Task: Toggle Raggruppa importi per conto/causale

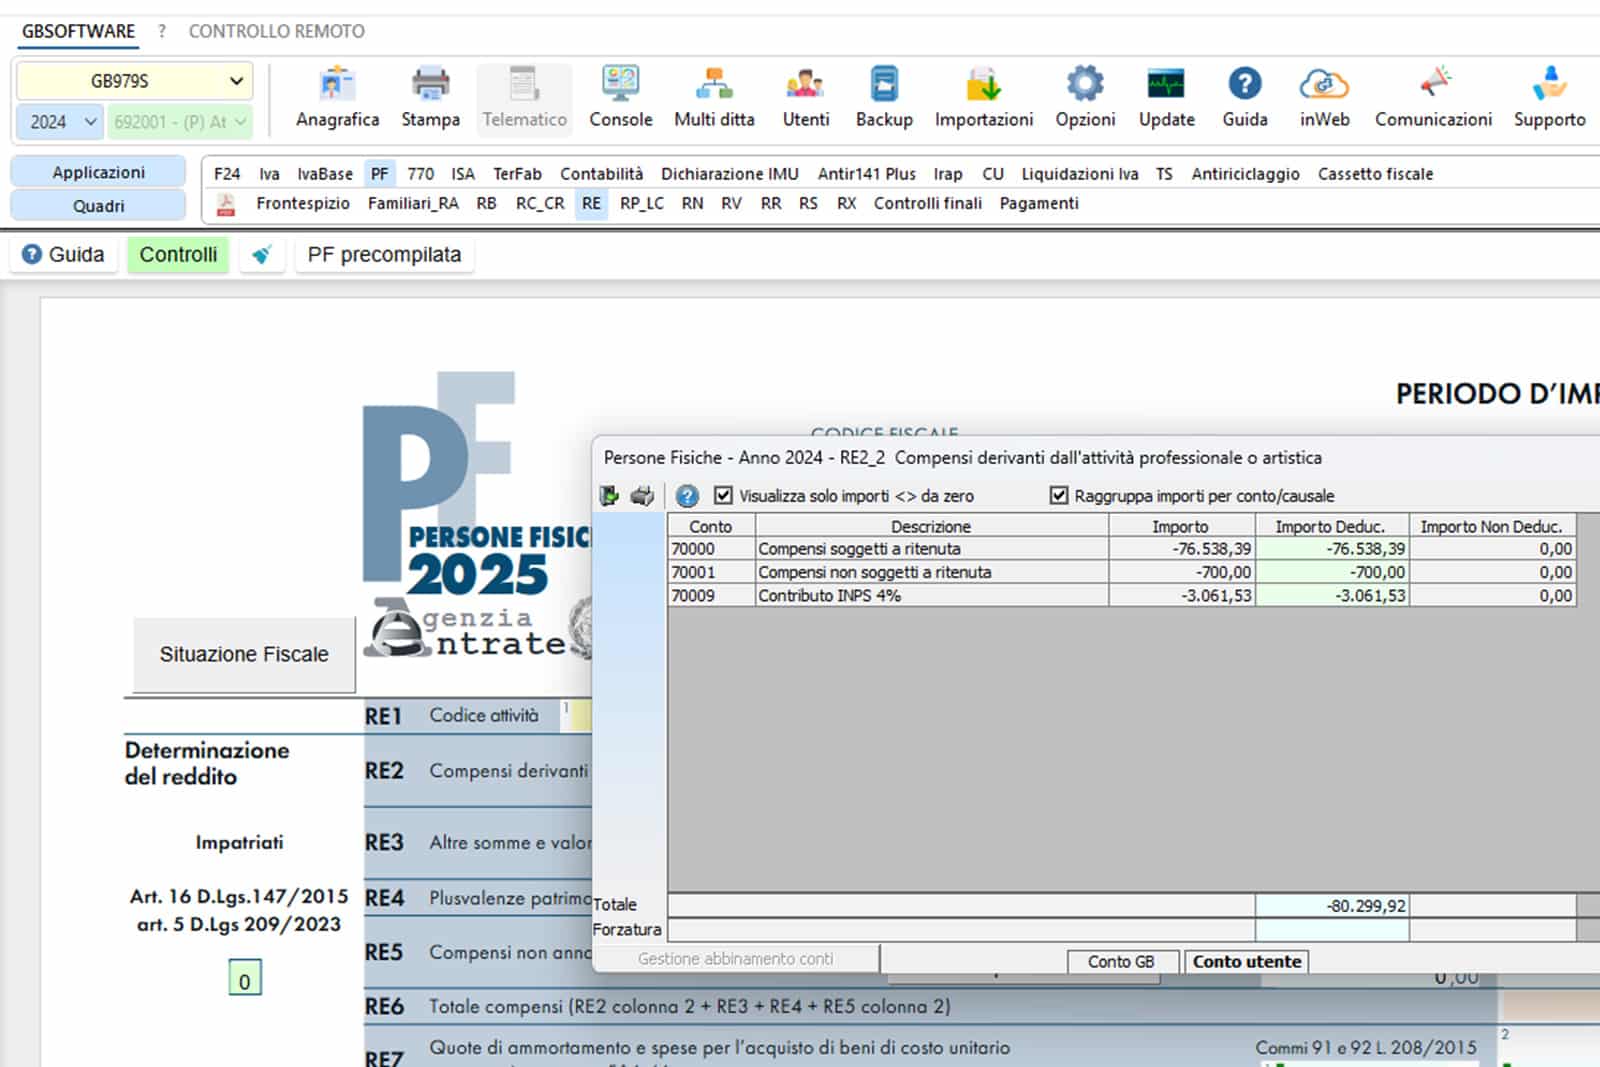Action: click(1059, 495)
